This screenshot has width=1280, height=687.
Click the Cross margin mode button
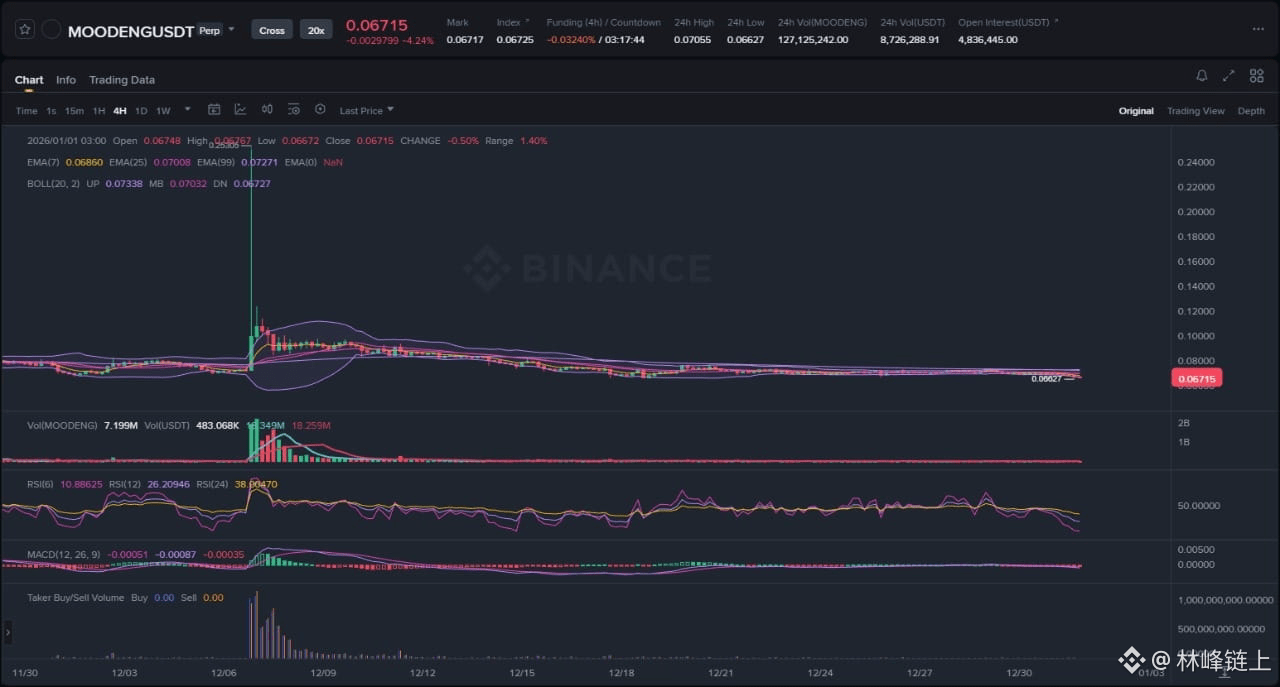(272, 30)
